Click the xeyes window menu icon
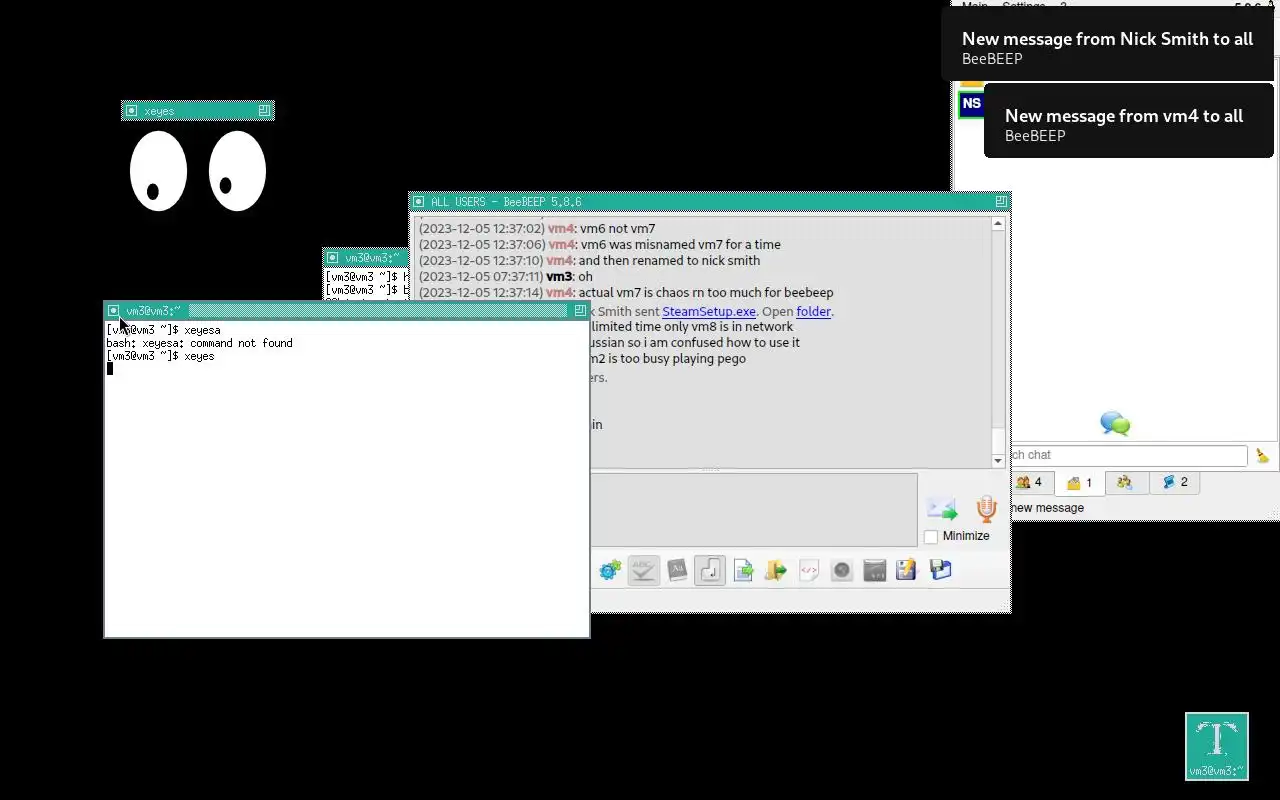The image size is (1280, 800). tap(131, 111)
